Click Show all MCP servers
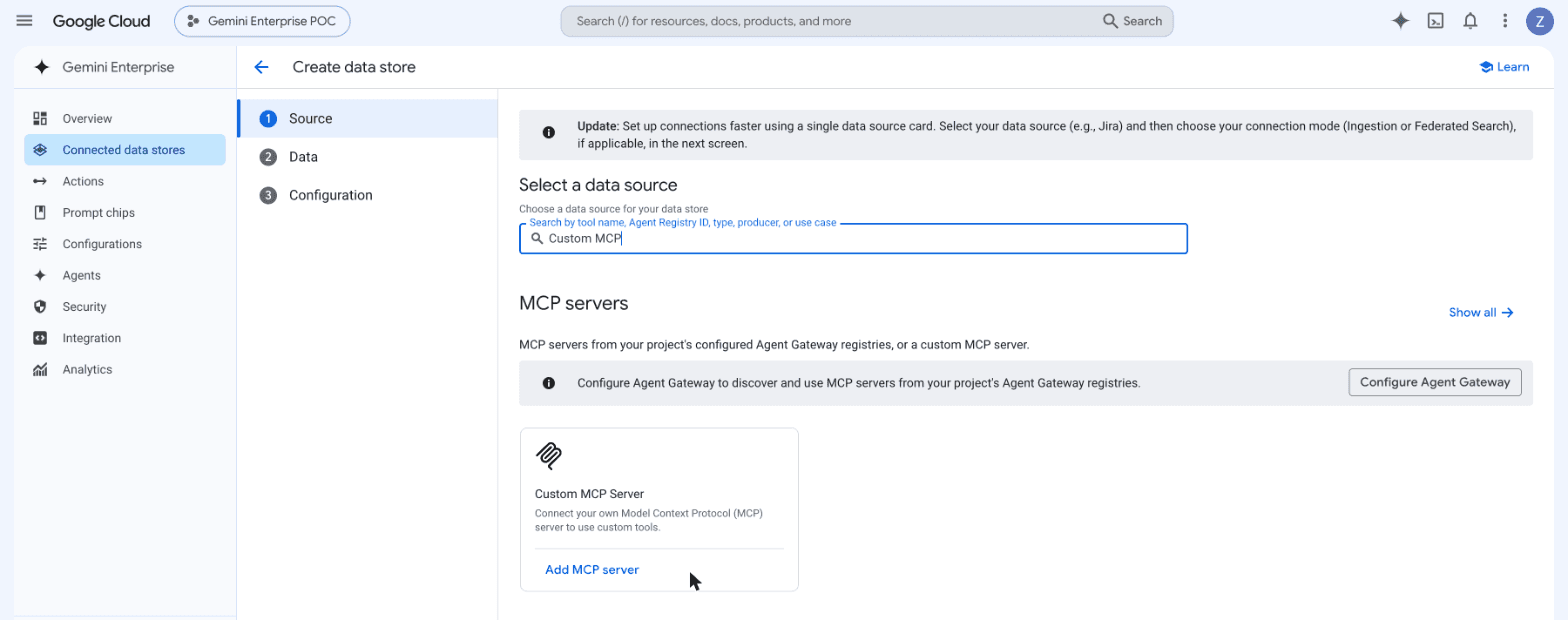Image resolution: width=1568 pixels, height=620 pixels. [x=1481, y=313]
